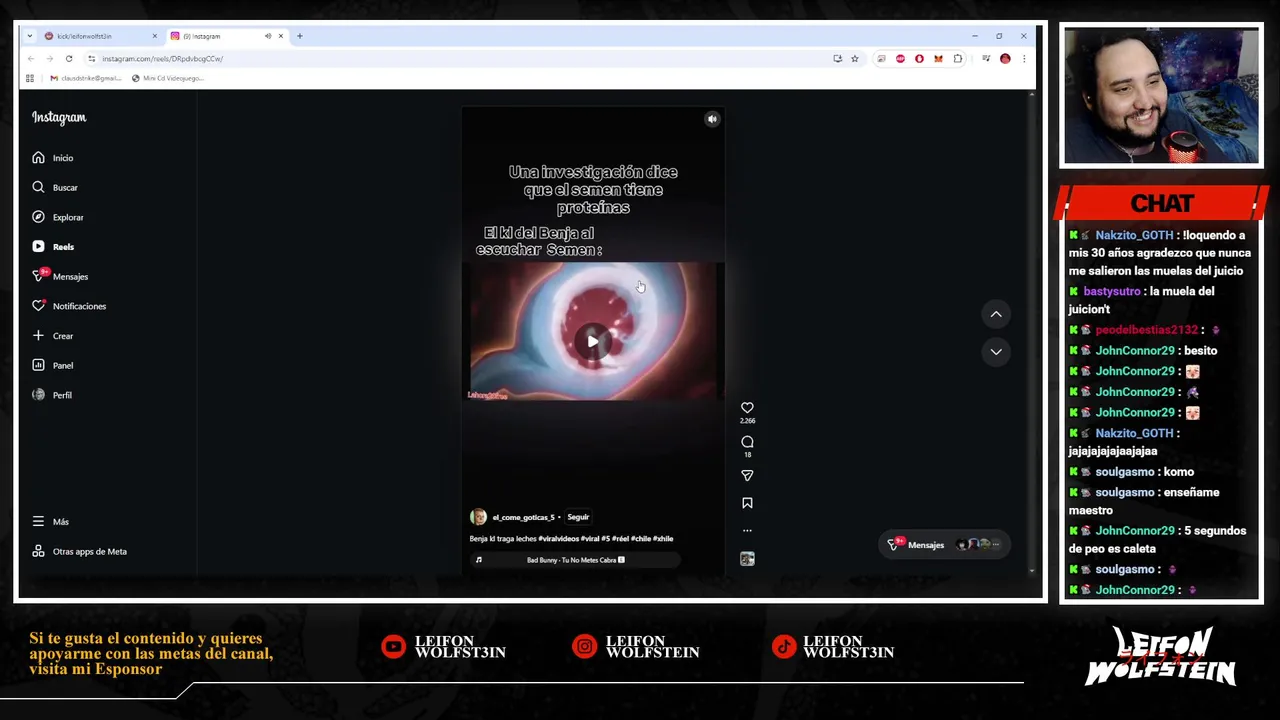Toggle reel audio mute button
Screen dimensions: 1280x720
pyautogui.click(x=712, y=119)
